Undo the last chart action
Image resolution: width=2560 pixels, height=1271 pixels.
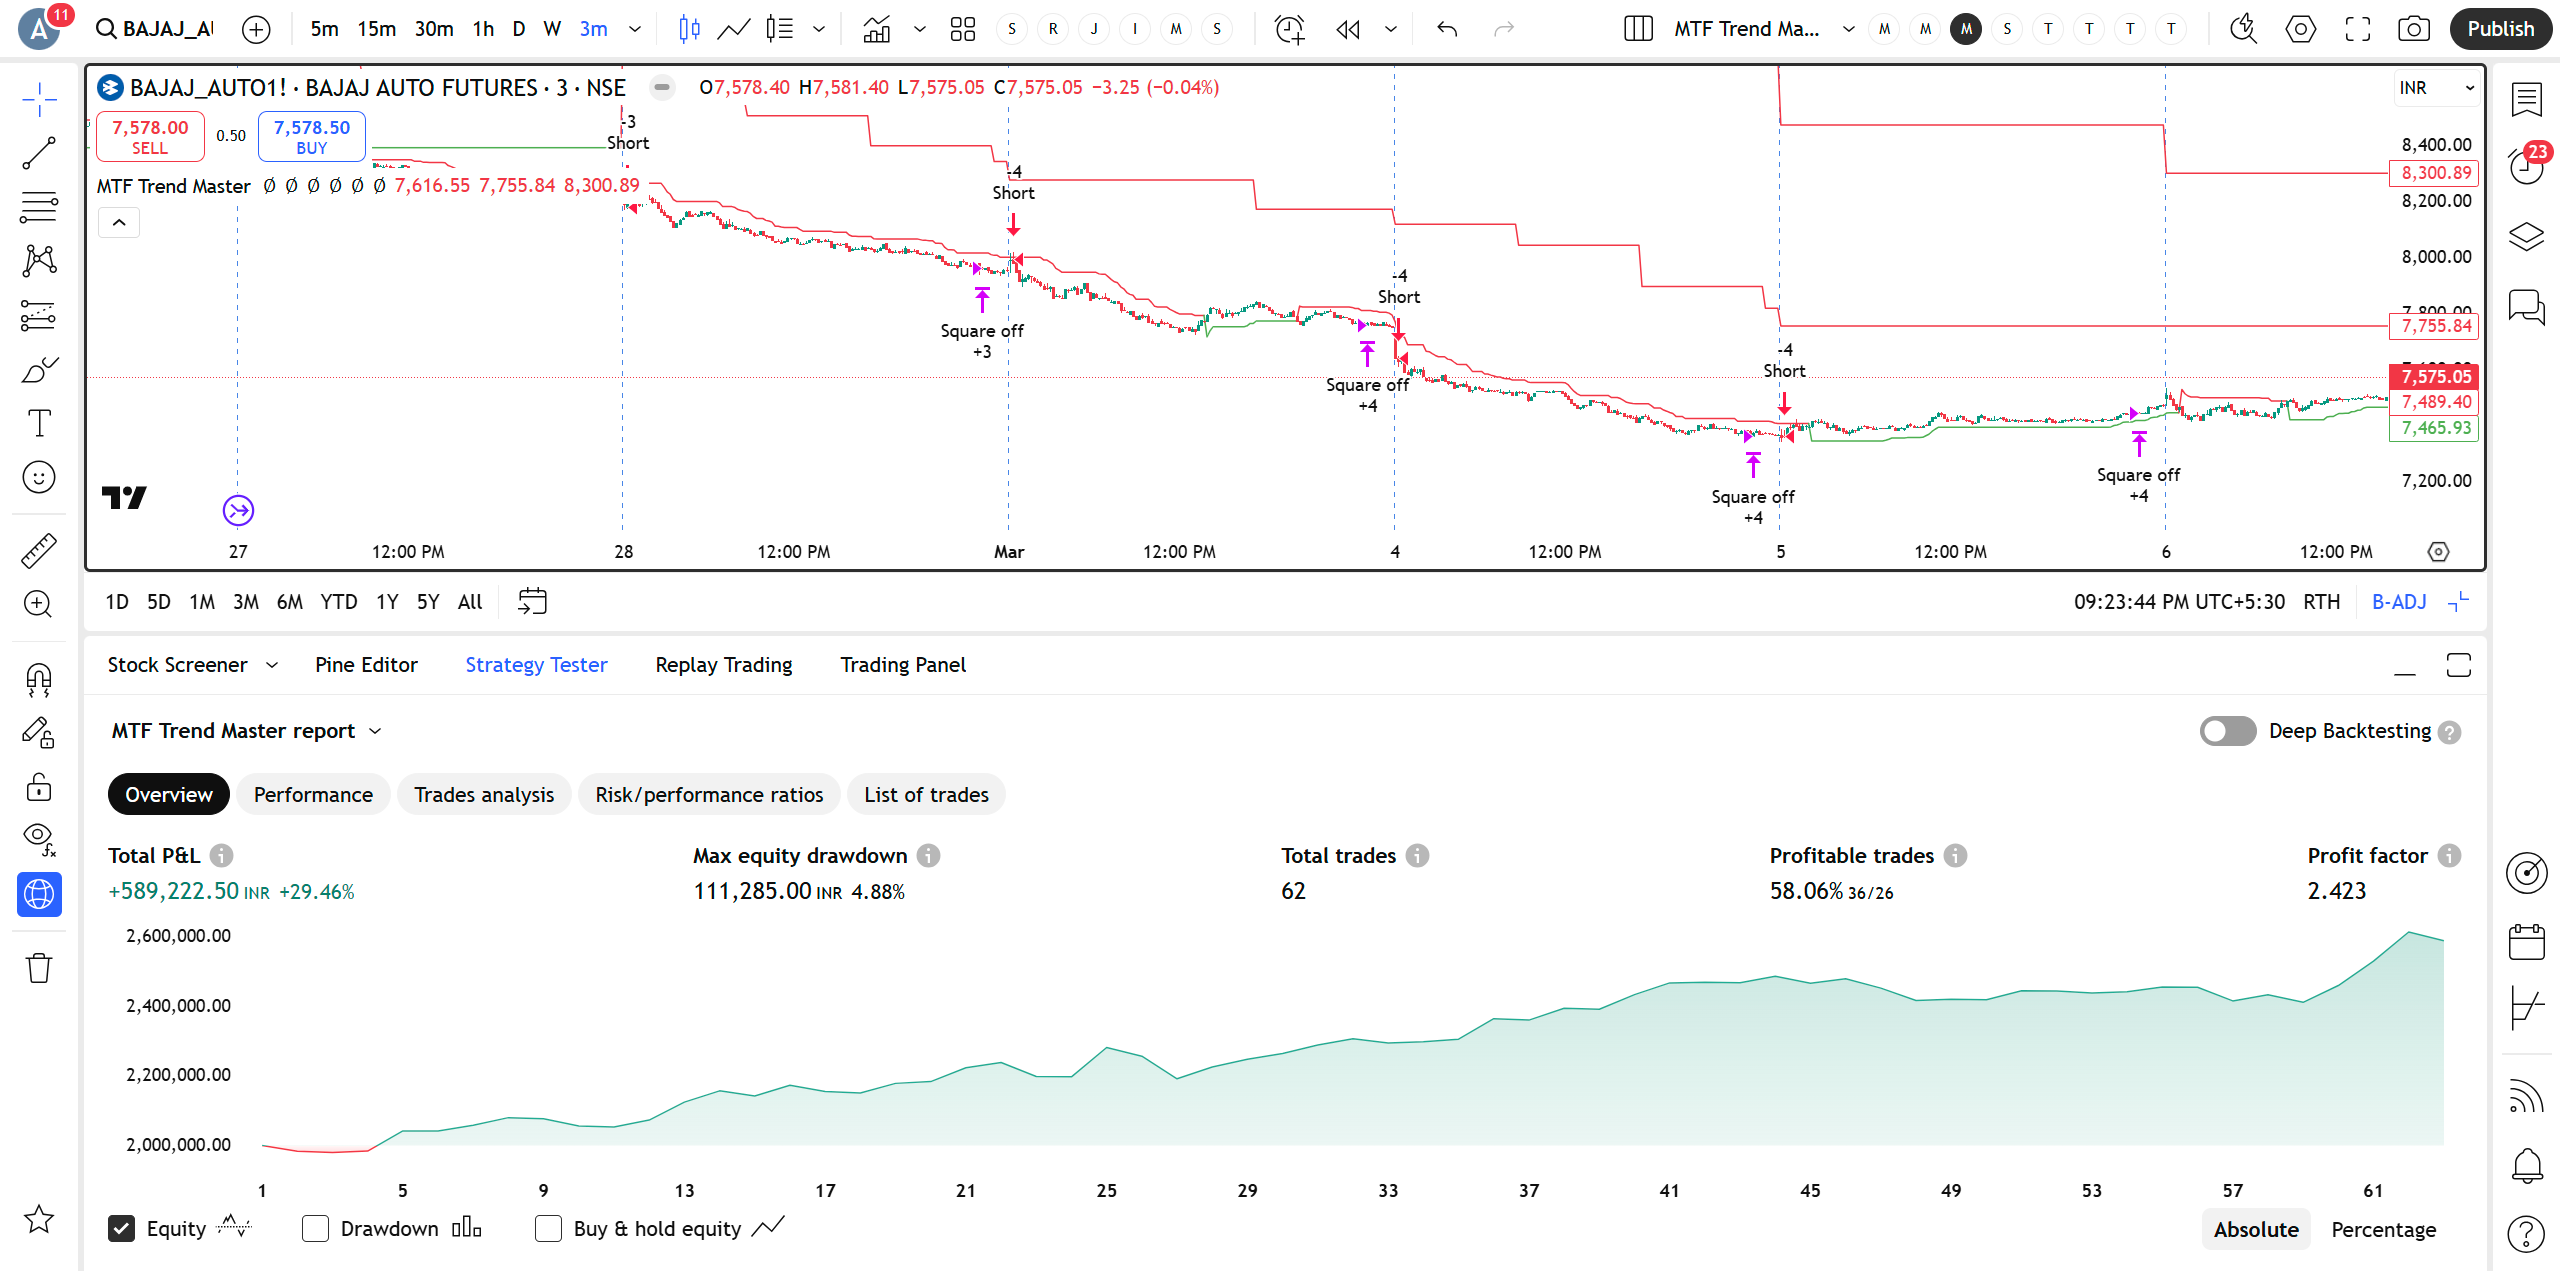[x=1447, y=29]
